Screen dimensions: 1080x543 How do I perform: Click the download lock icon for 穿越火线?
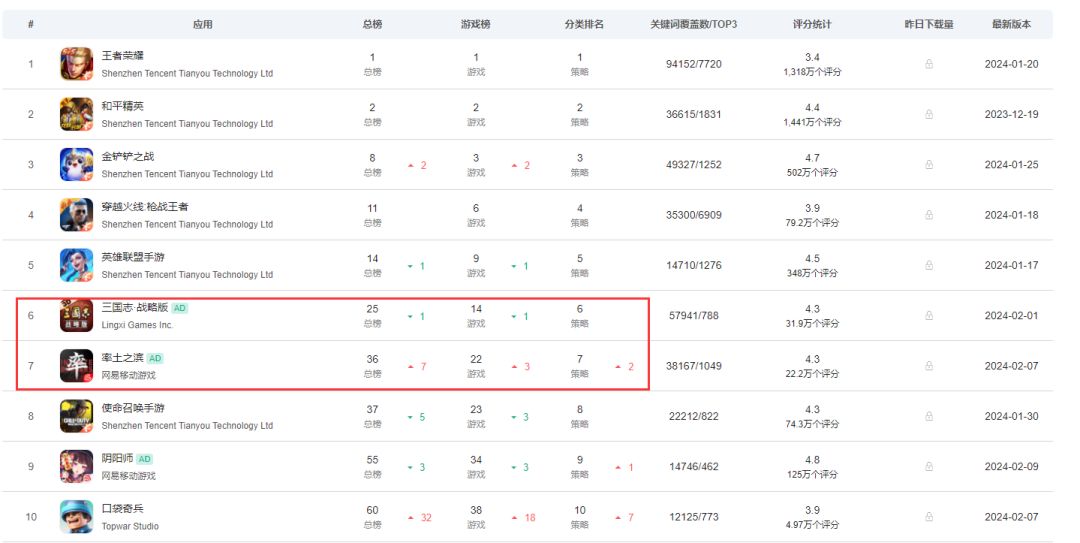coord(928,215)
